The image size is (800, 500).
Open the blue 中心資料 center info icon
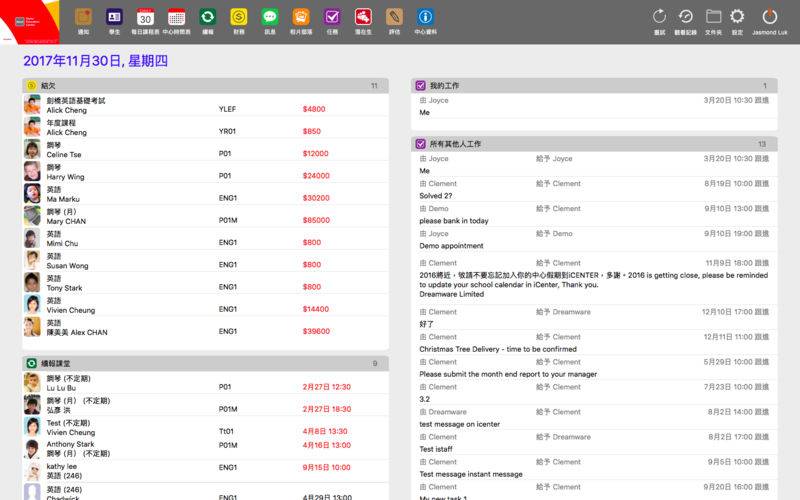(426, 17)
